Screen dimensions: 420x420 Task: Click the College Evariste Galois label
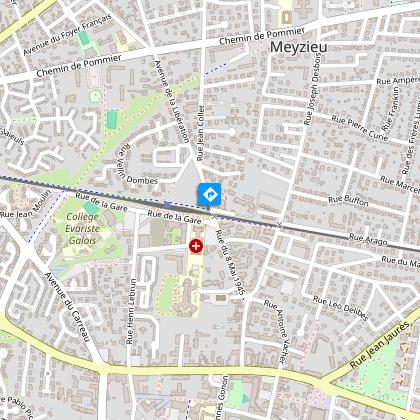pyautogui.click(x=82, y=229)
